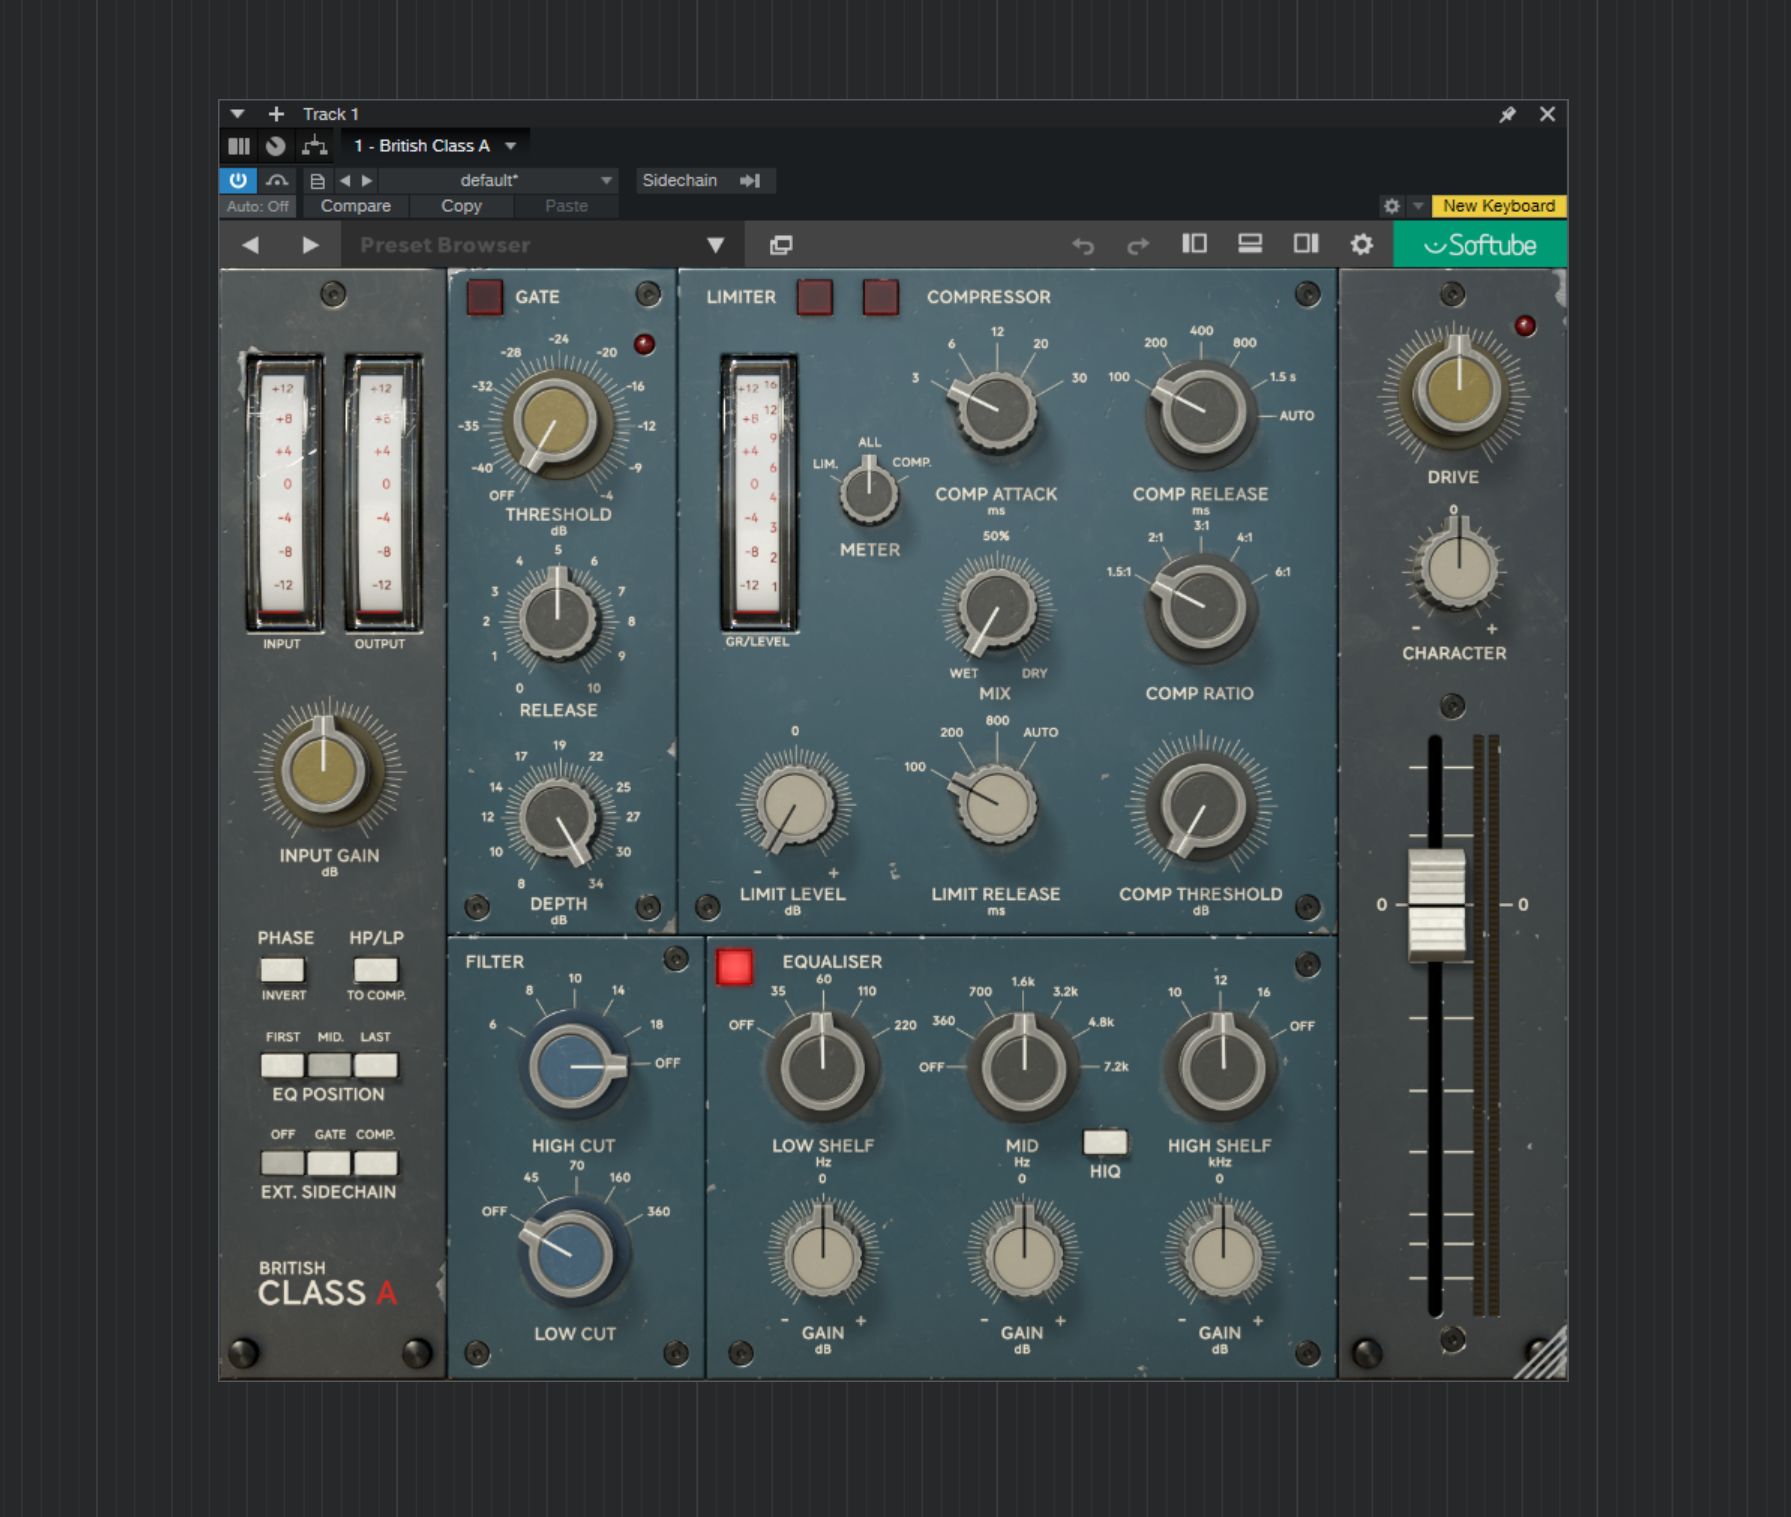Open Softube plugin settings gear

[x=1361, y=244]
